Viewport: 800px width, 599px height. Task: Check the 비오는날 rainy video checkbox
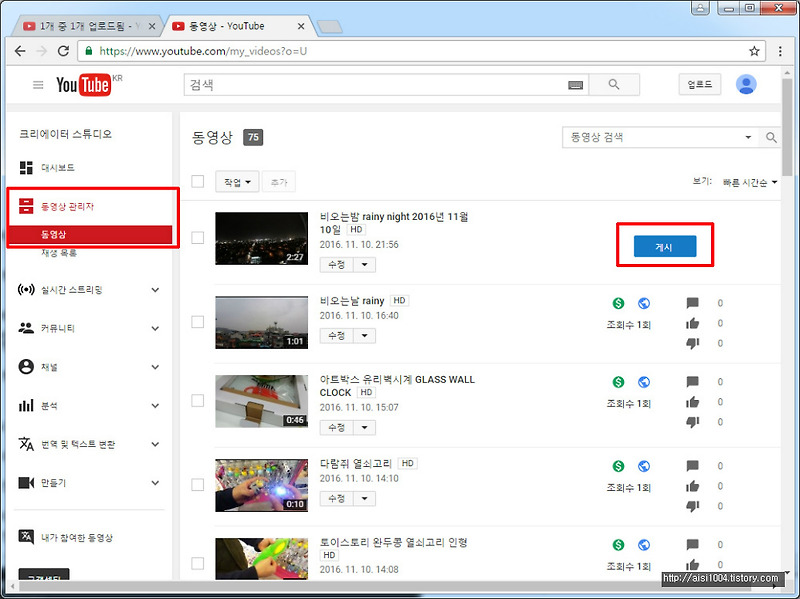(197, 322)
